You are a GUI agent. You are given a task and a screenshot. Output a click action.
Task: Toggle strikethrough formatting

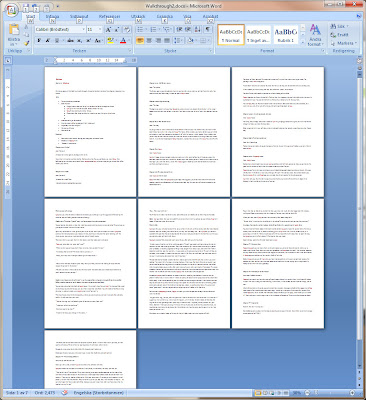pos(70,41)
